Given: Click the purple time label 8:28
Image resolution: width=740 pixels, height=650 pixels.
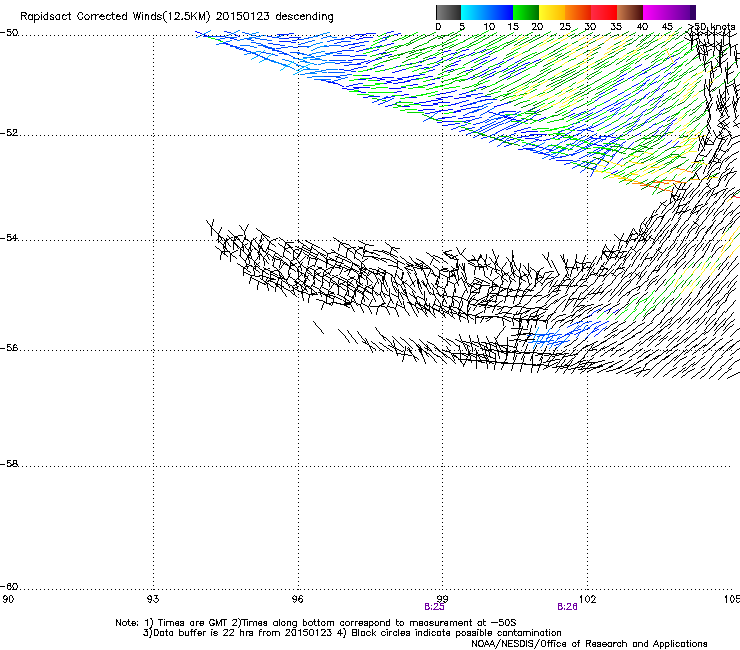Looking at the screenshot, I should point(567,607).
